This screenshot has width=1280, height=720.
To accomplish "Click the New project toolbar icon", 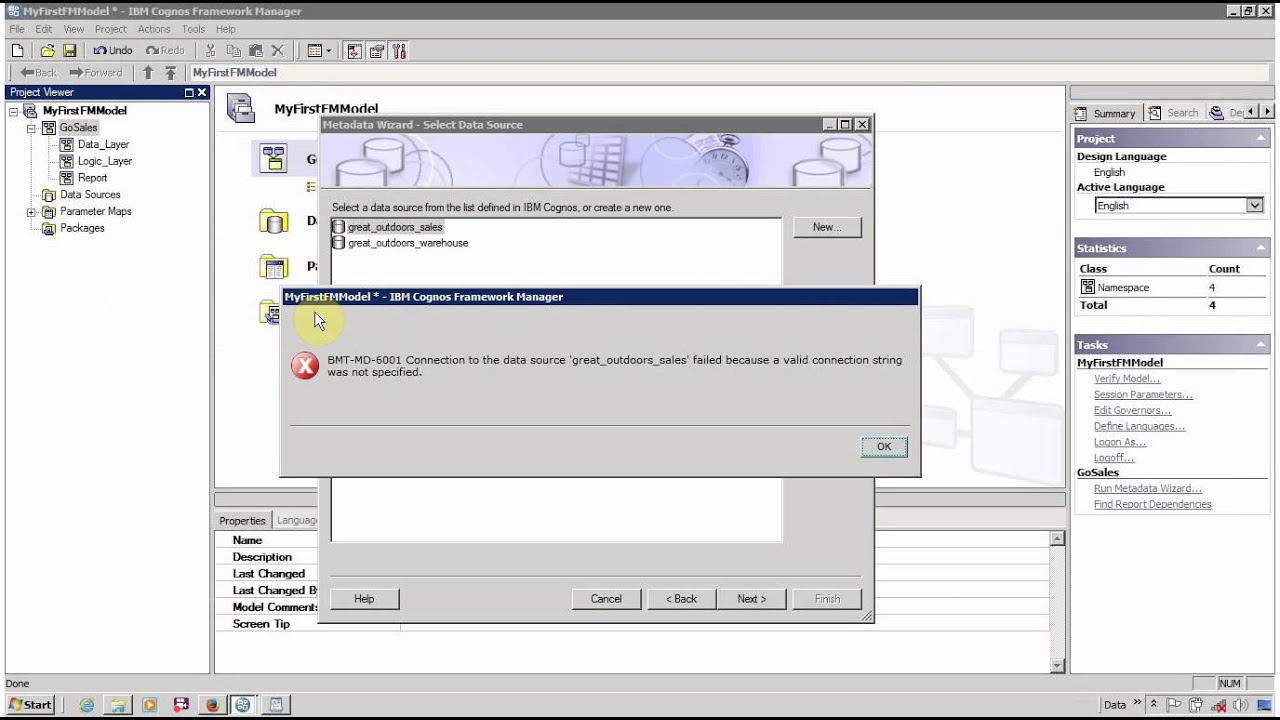I will (x=18, y=51).
